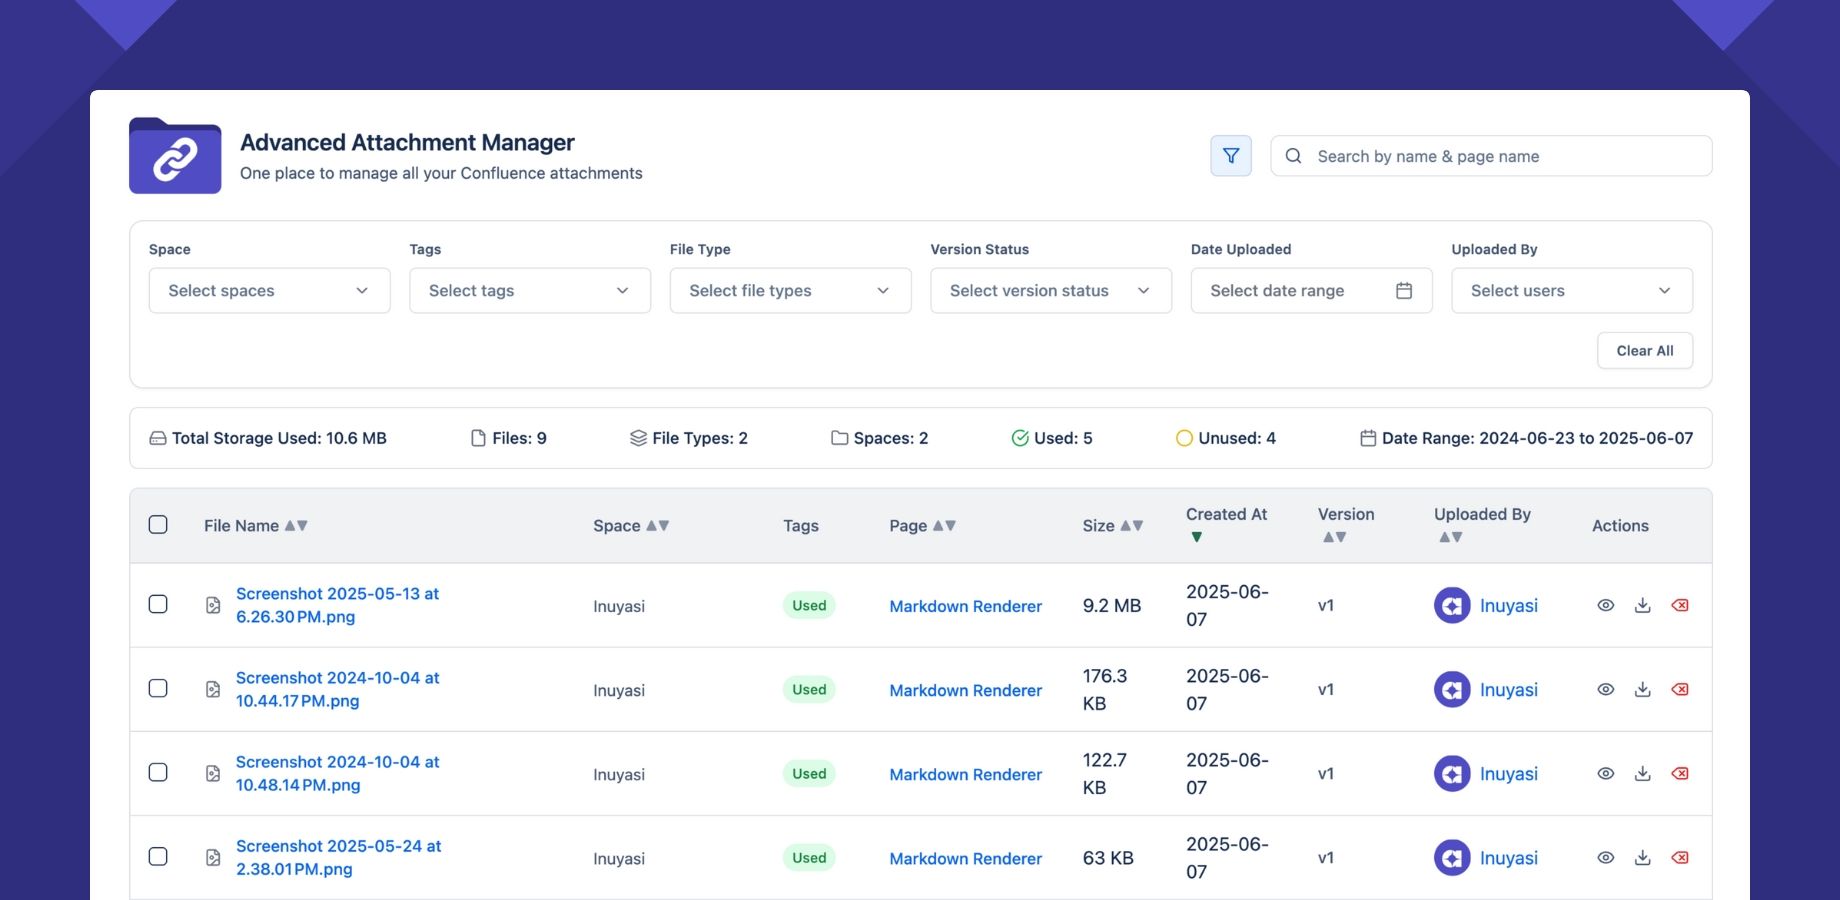Open the calendar icon in Date Uploaded

[1404, 291]
